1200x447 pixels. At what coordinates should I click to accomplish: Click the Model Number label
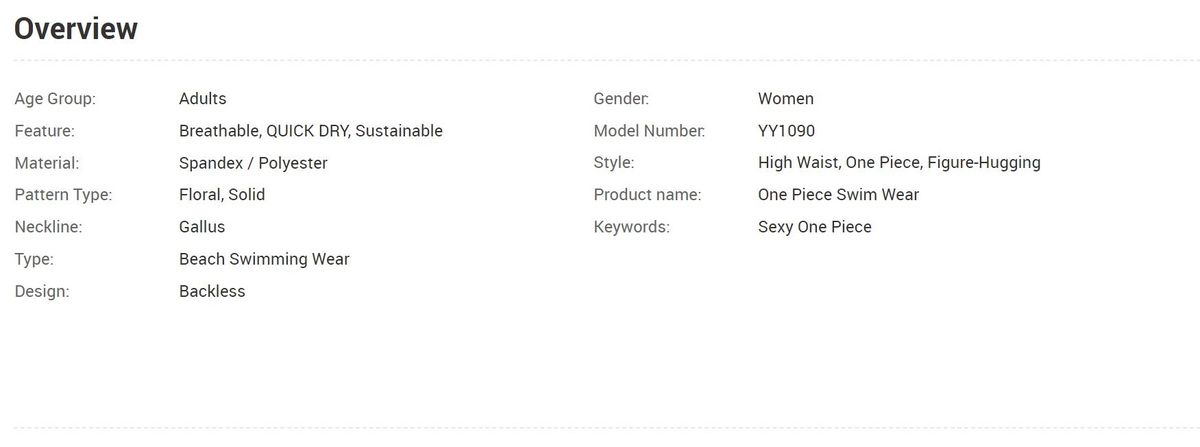649,131
